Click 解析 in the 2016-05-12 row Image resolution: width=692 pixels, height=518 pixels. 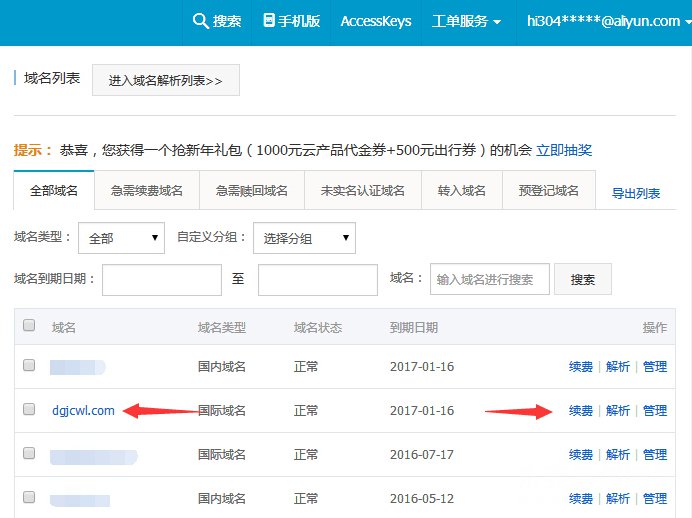(x=618, y=499)
